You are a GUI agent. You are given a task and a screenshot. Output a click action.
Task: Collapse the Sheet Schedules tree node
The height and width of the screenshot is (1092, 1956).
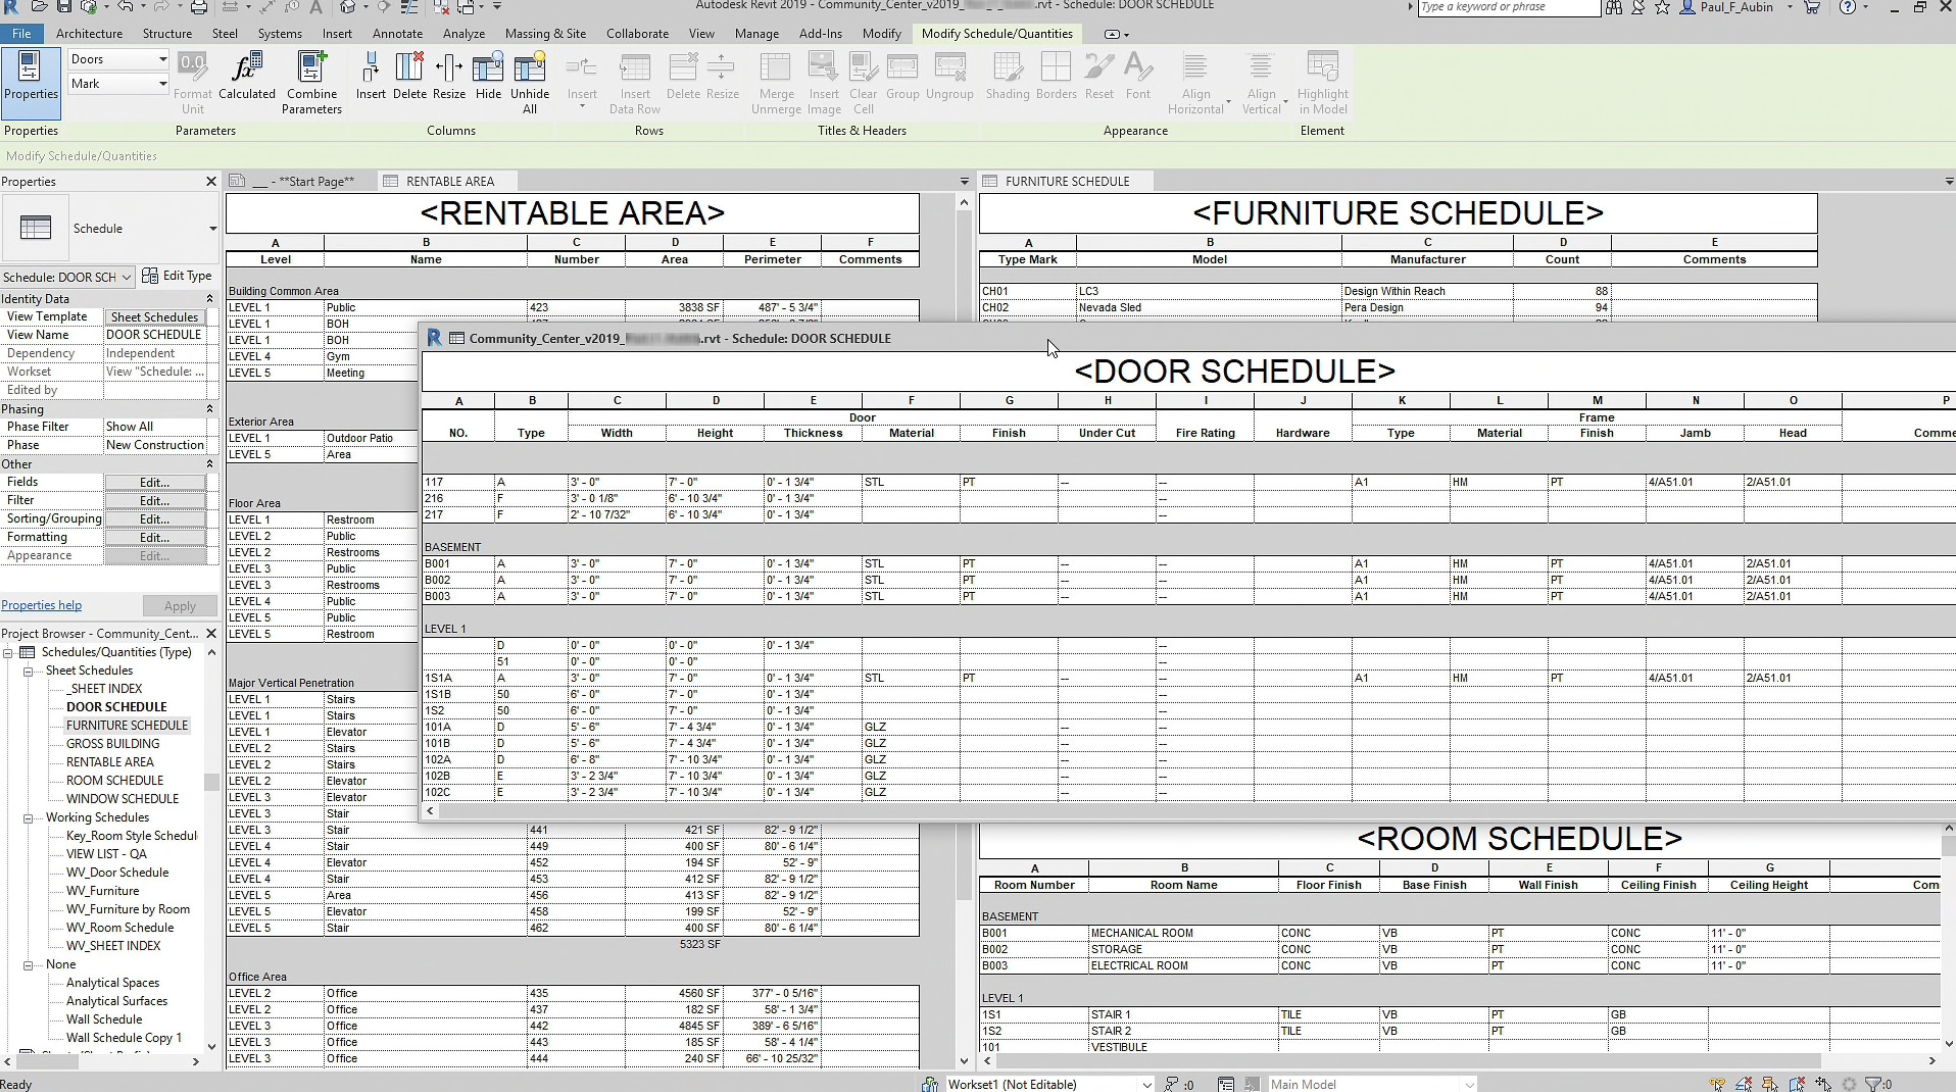[28, 671]
